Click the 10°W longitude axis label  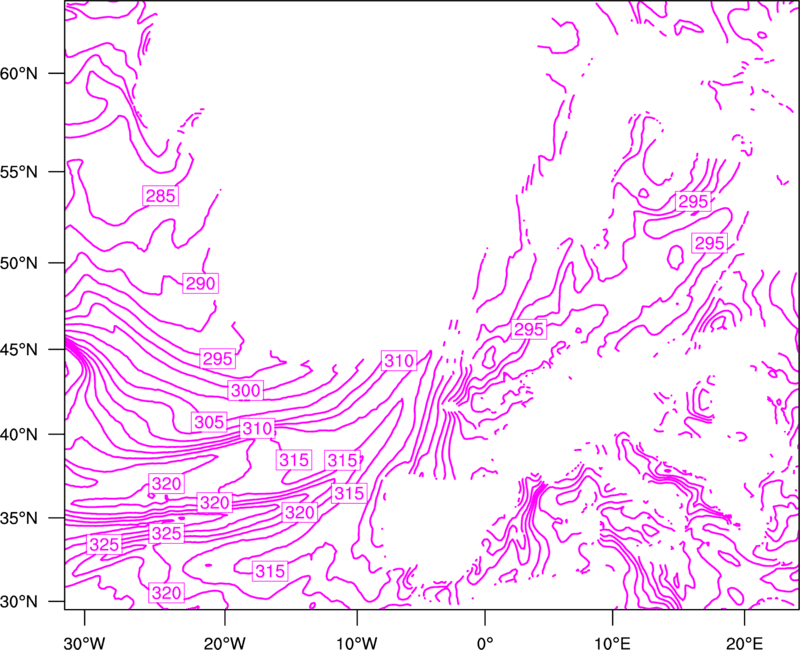pos(357,643)
